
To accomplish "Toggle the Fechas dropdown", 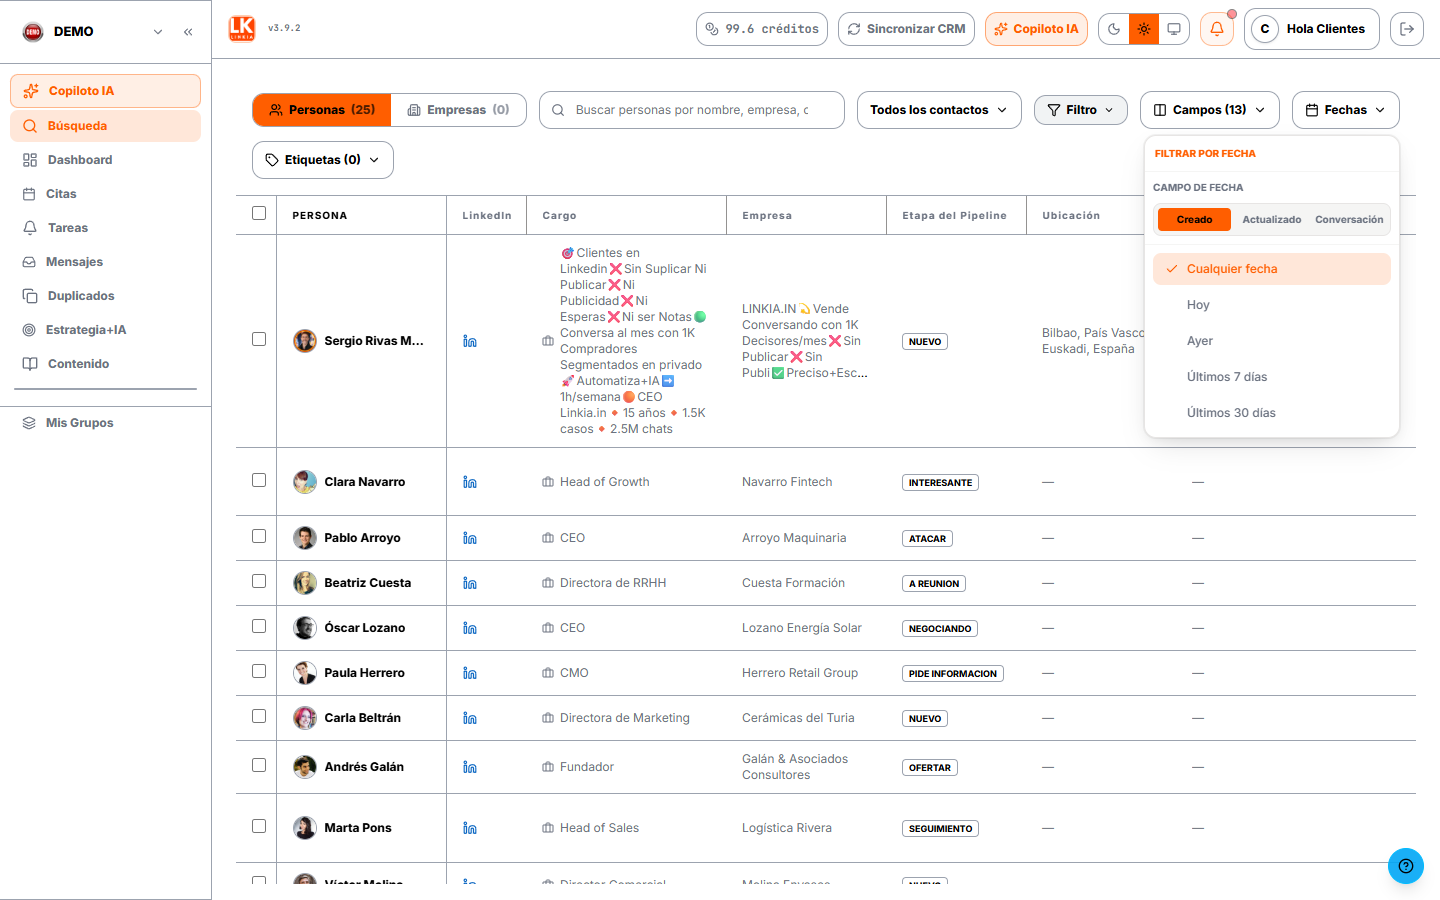I will pyautogui.click(x=1346, y=110).
